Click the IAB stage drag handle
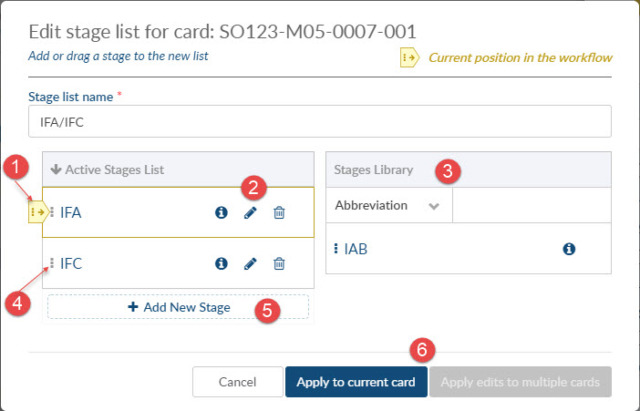Viewport: 640px width, 411px height. pyautogui.click(x=336, y=248)
